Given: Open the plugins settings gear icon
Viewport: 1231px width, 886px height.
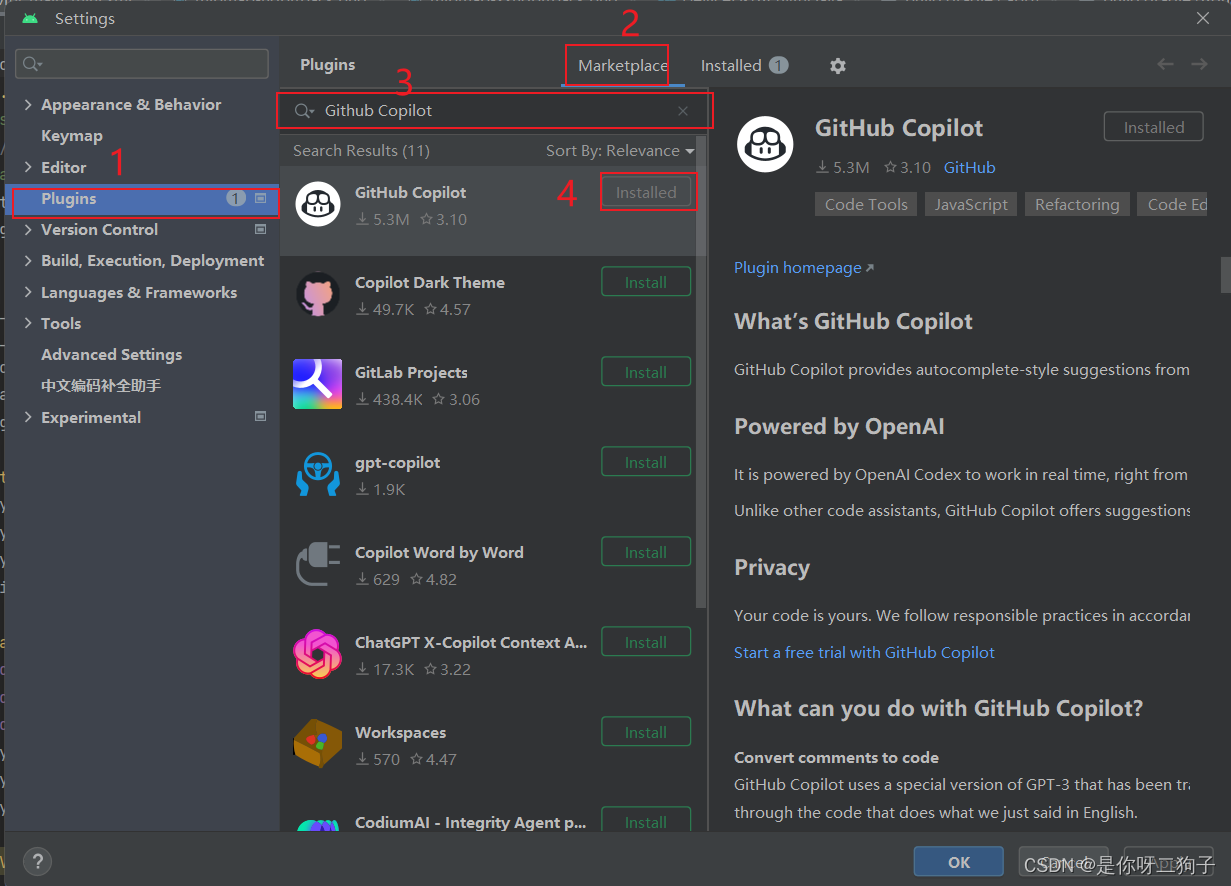Looking at the screenshot, I should click(x=838, y=65).
